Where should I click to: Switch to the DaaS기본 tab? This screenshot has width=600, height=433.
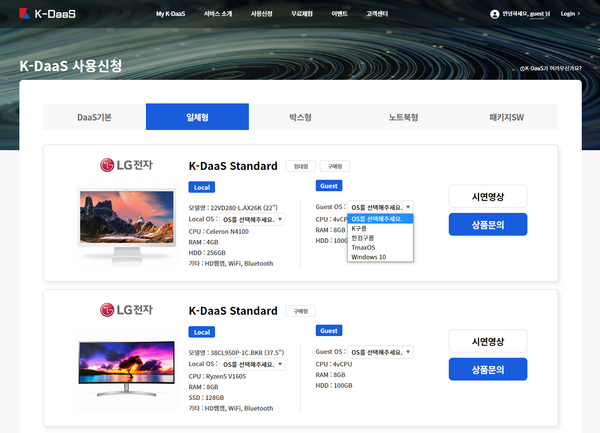click(94, 117)
